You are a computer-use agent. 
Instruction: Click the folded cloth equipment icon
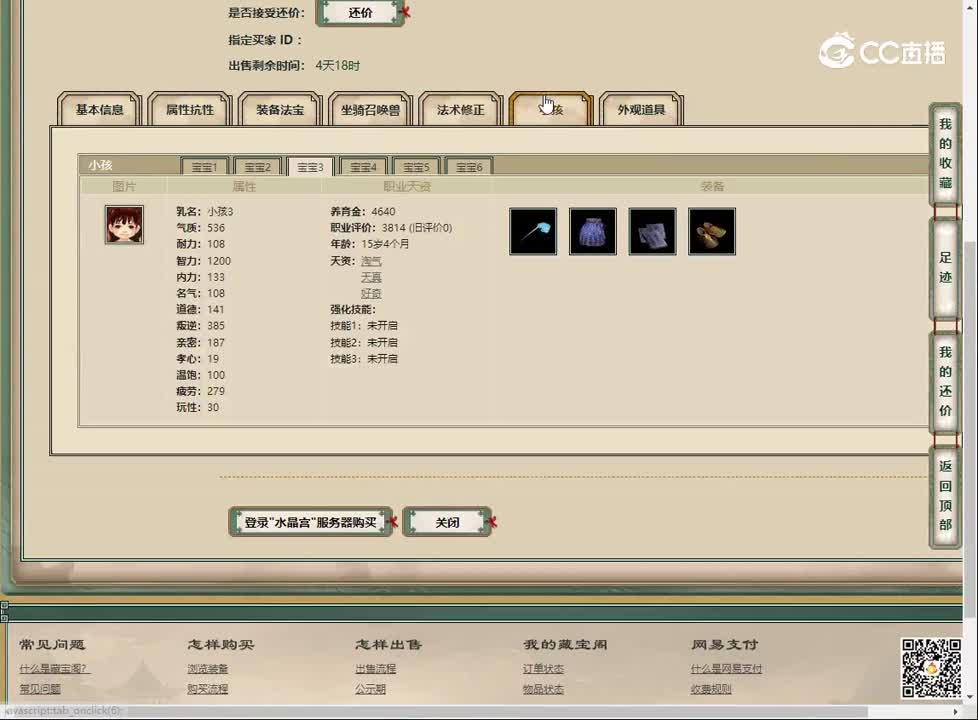652,231
